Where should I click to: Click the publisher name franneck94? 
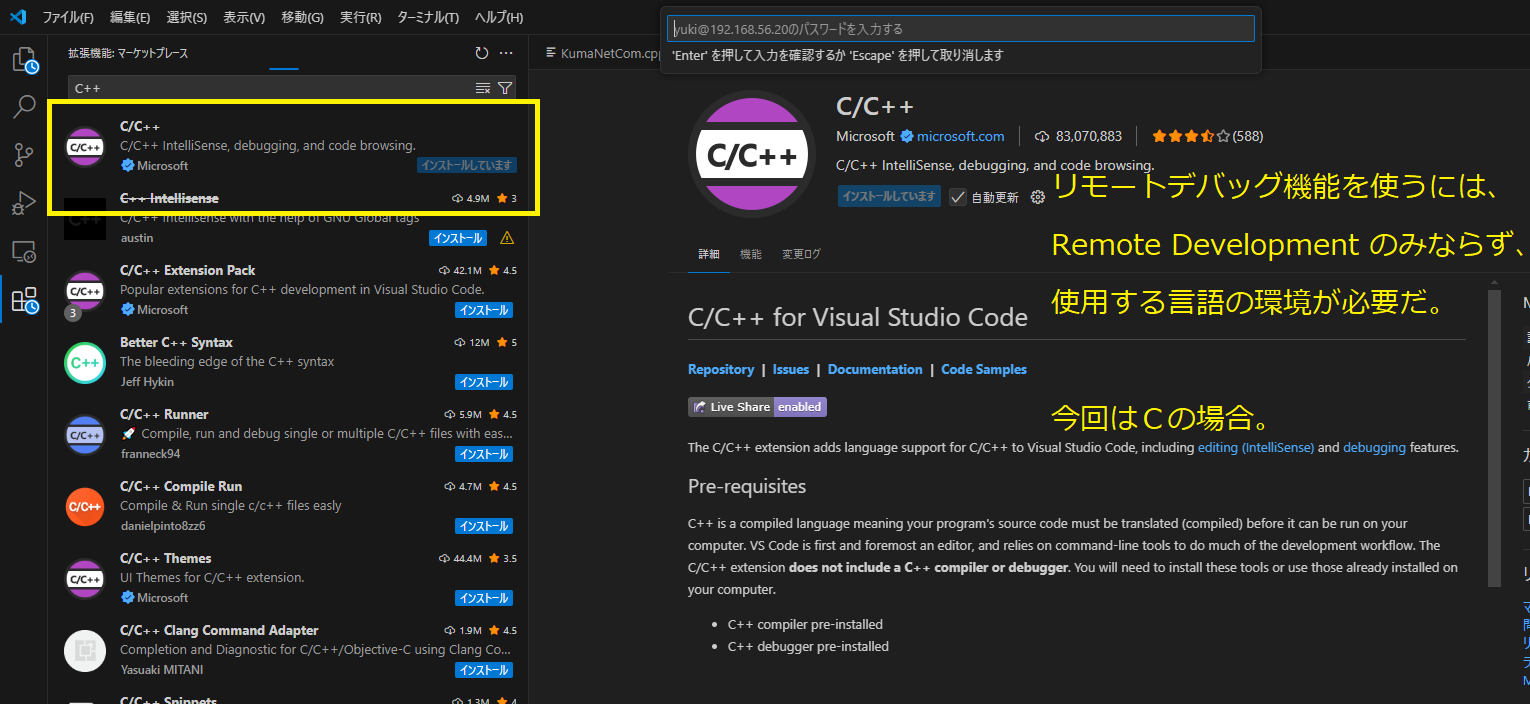click(150, 454)
